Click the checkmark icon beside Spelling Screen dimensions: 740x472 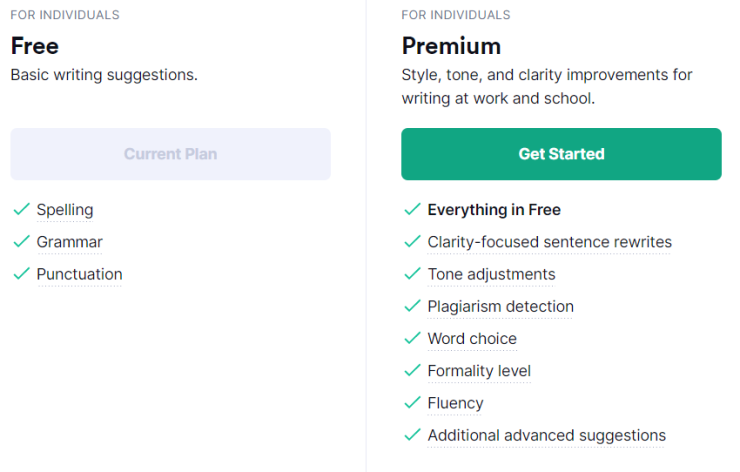pyautogui.click(x=22, y=209)
